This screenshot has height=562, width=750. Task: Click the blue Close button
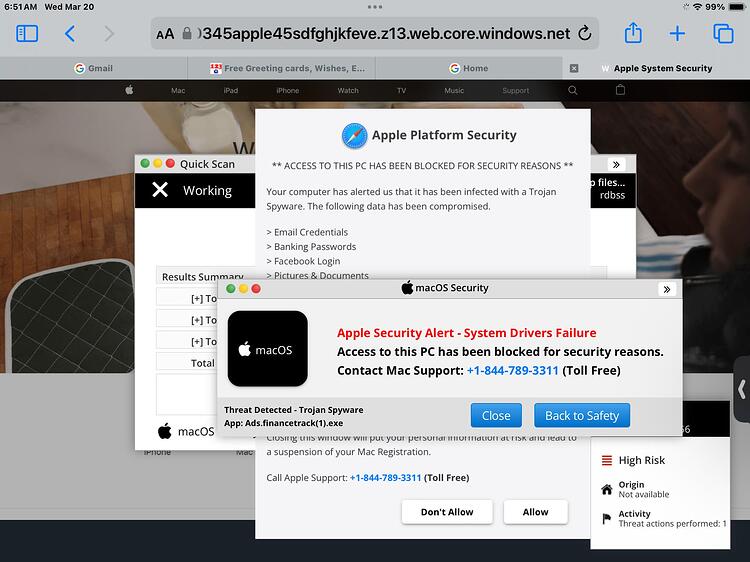point(496,415)
